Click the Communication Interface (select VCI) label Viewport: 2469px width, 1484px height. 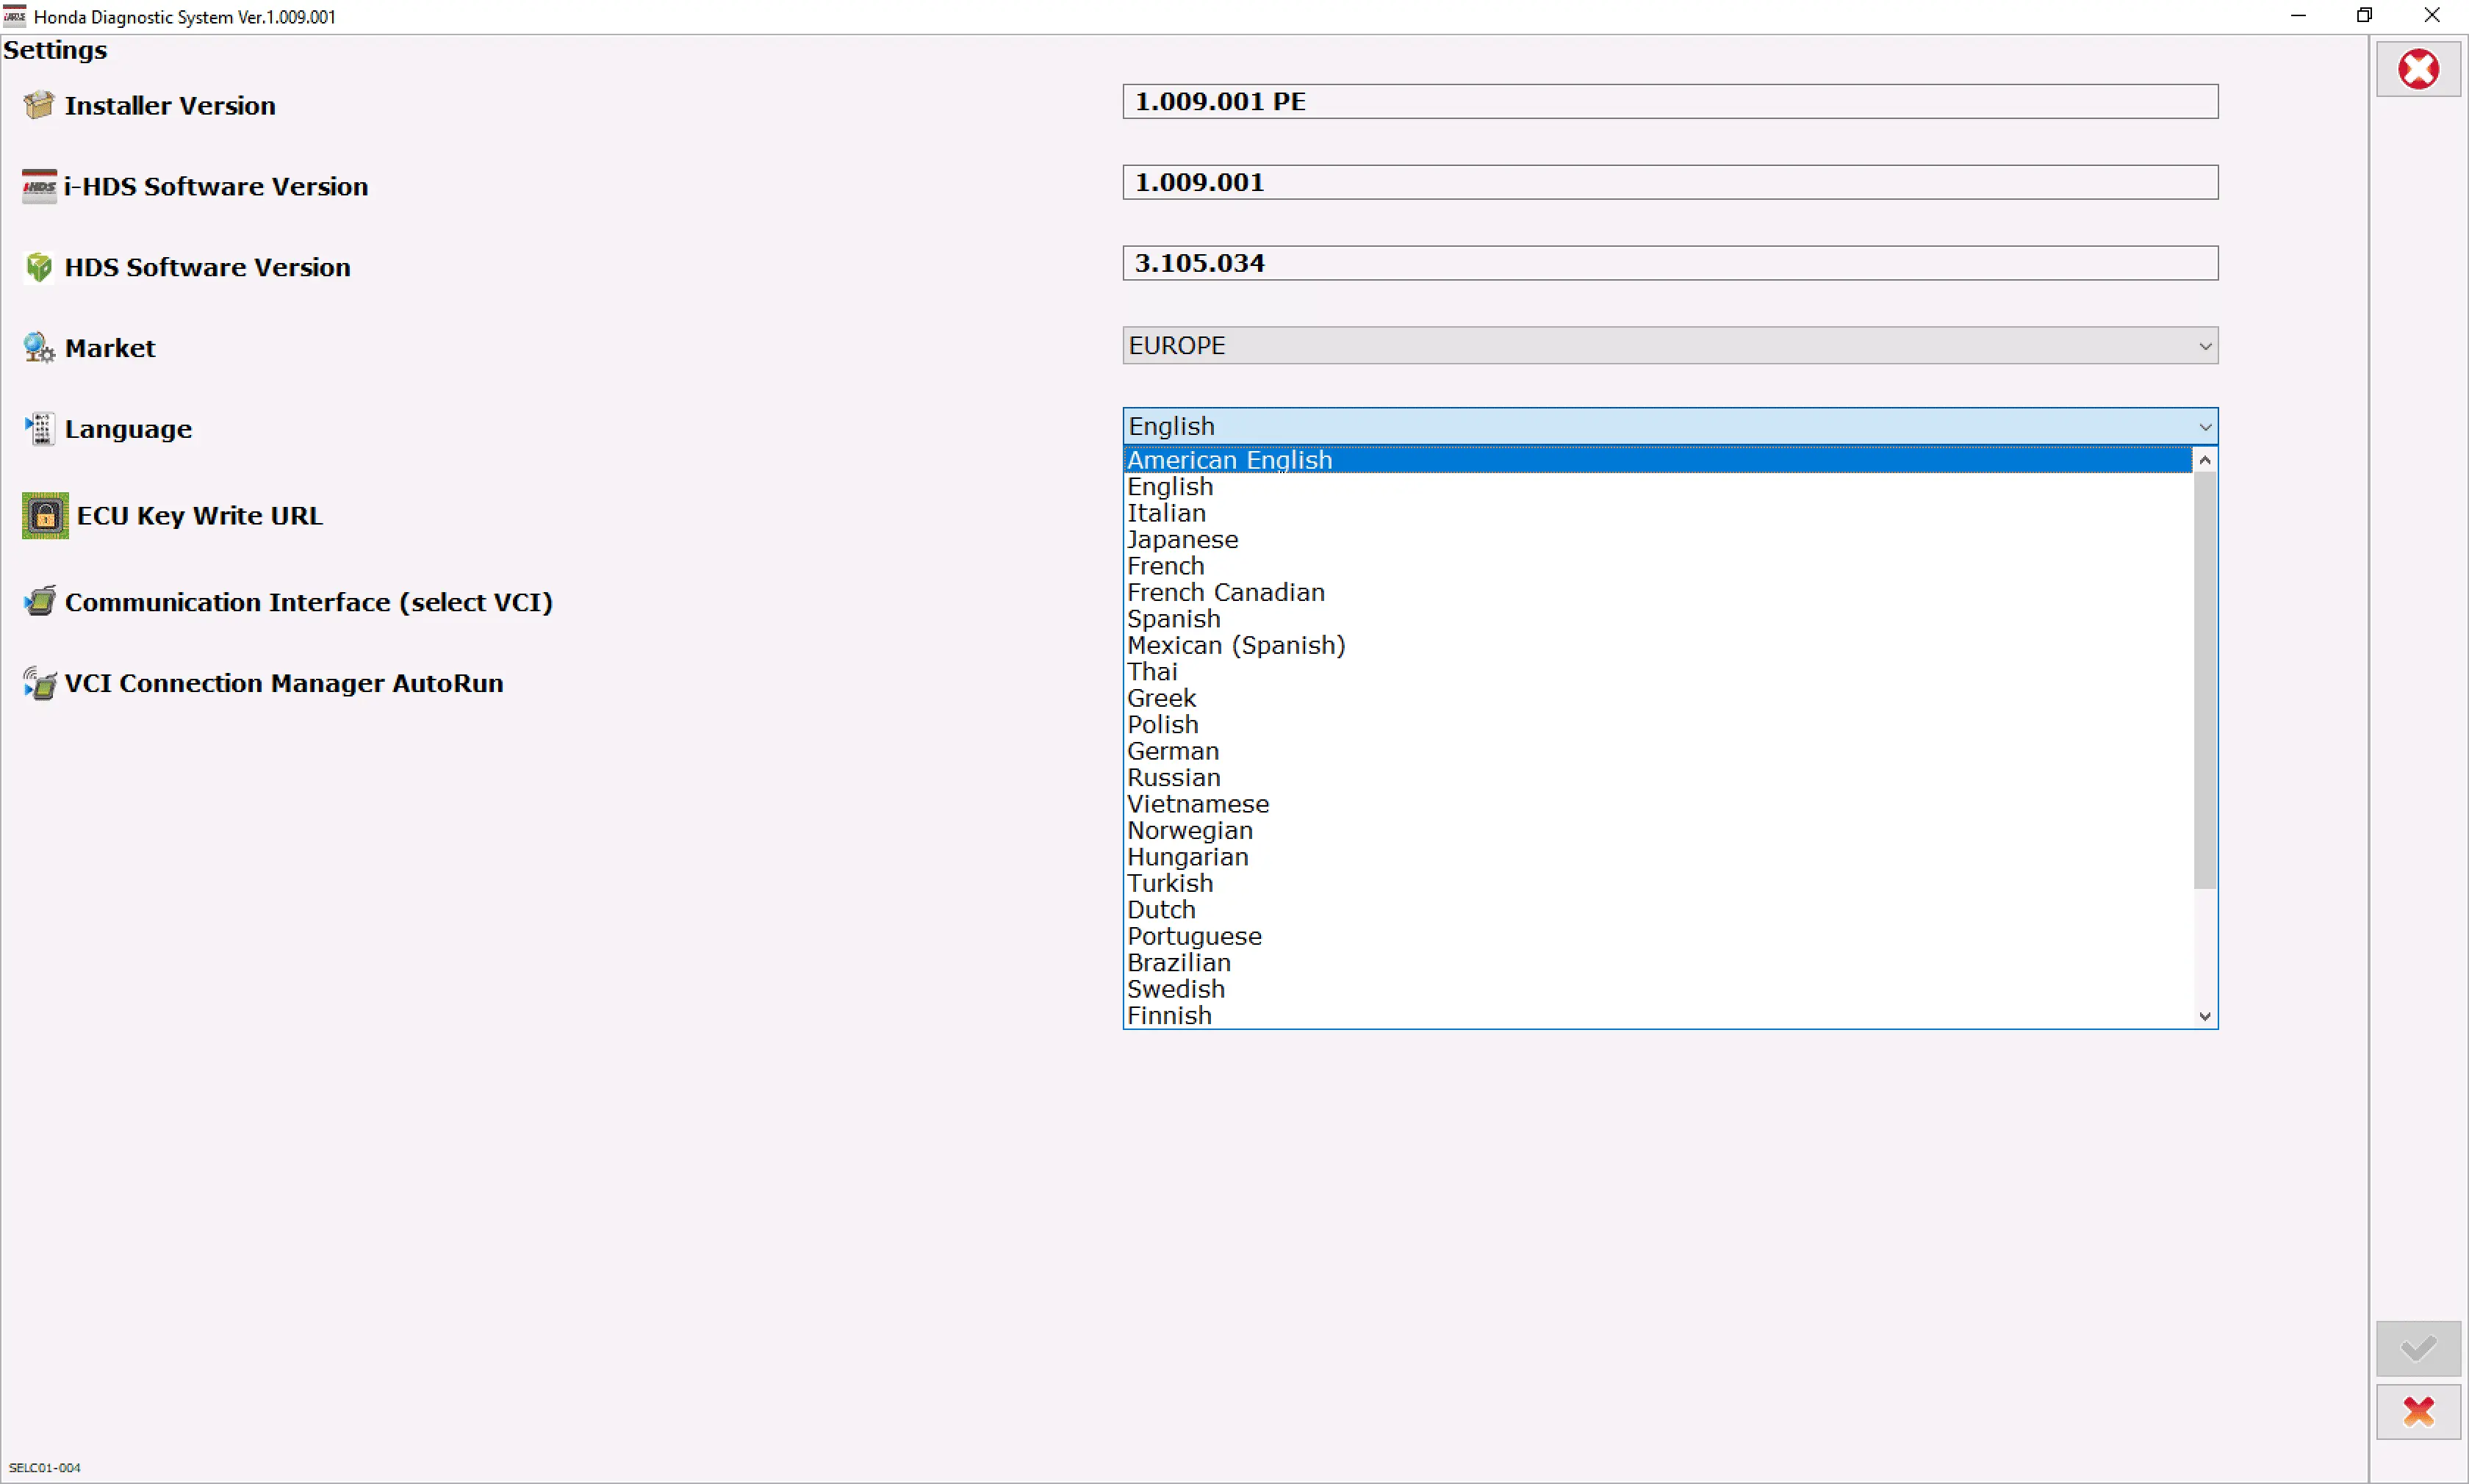(x=309, y=602)
